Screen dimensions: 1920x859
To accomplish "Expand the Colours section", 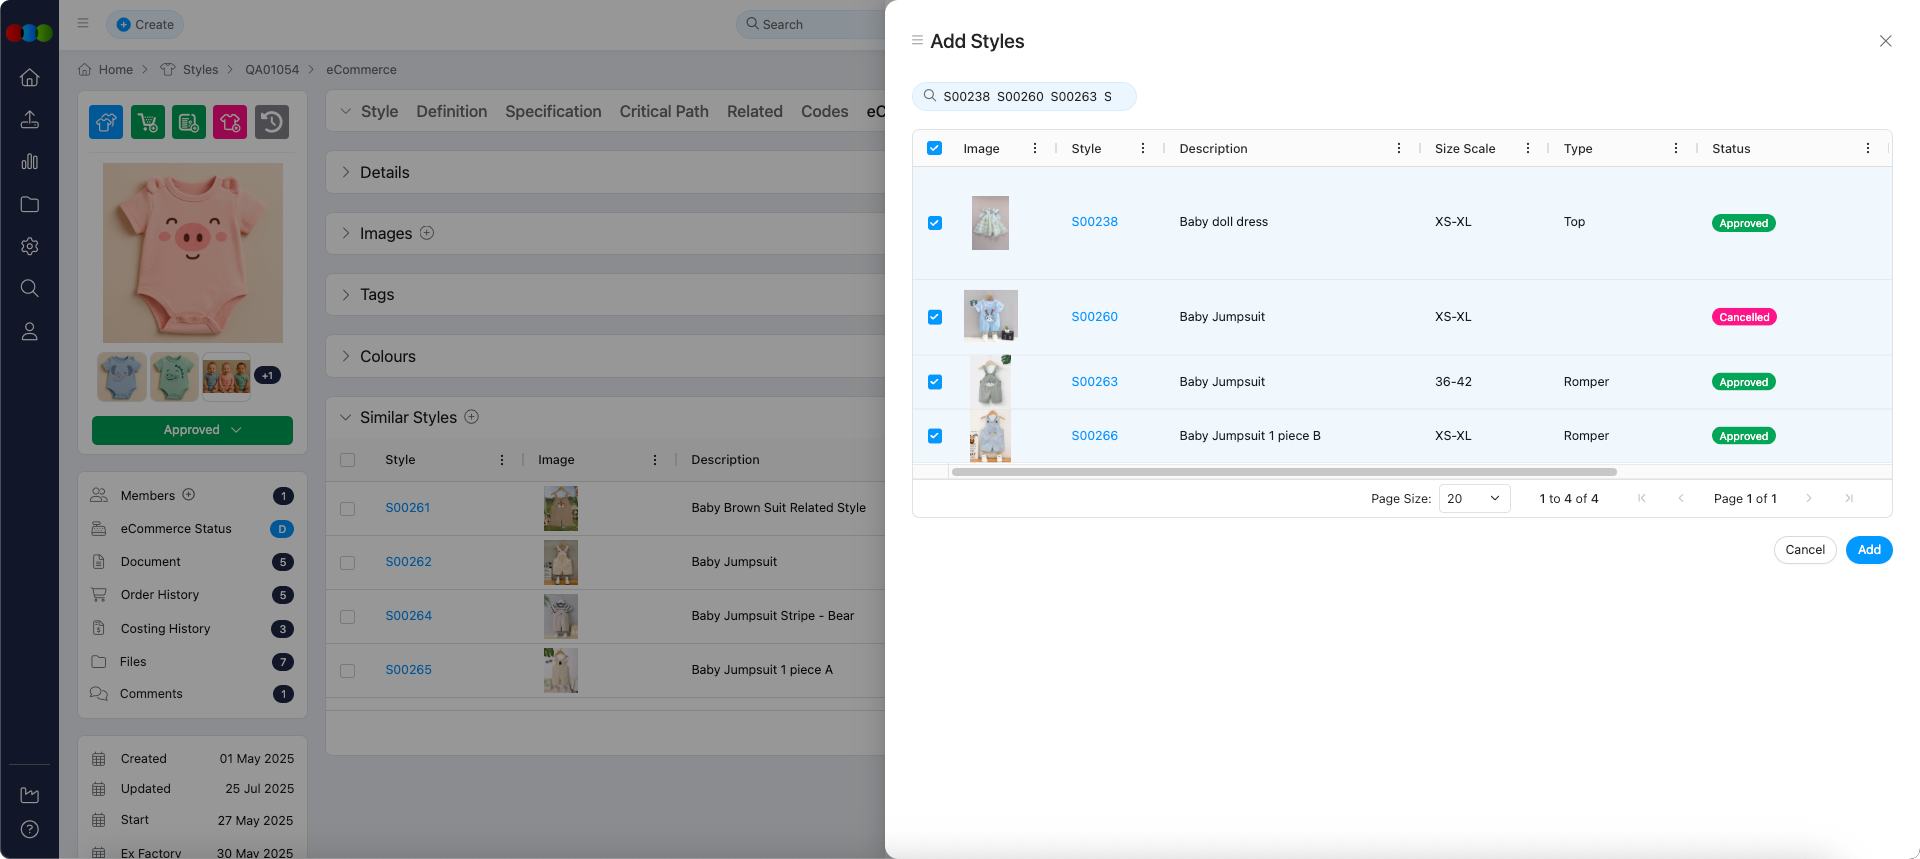I will [x=388, y=356].
